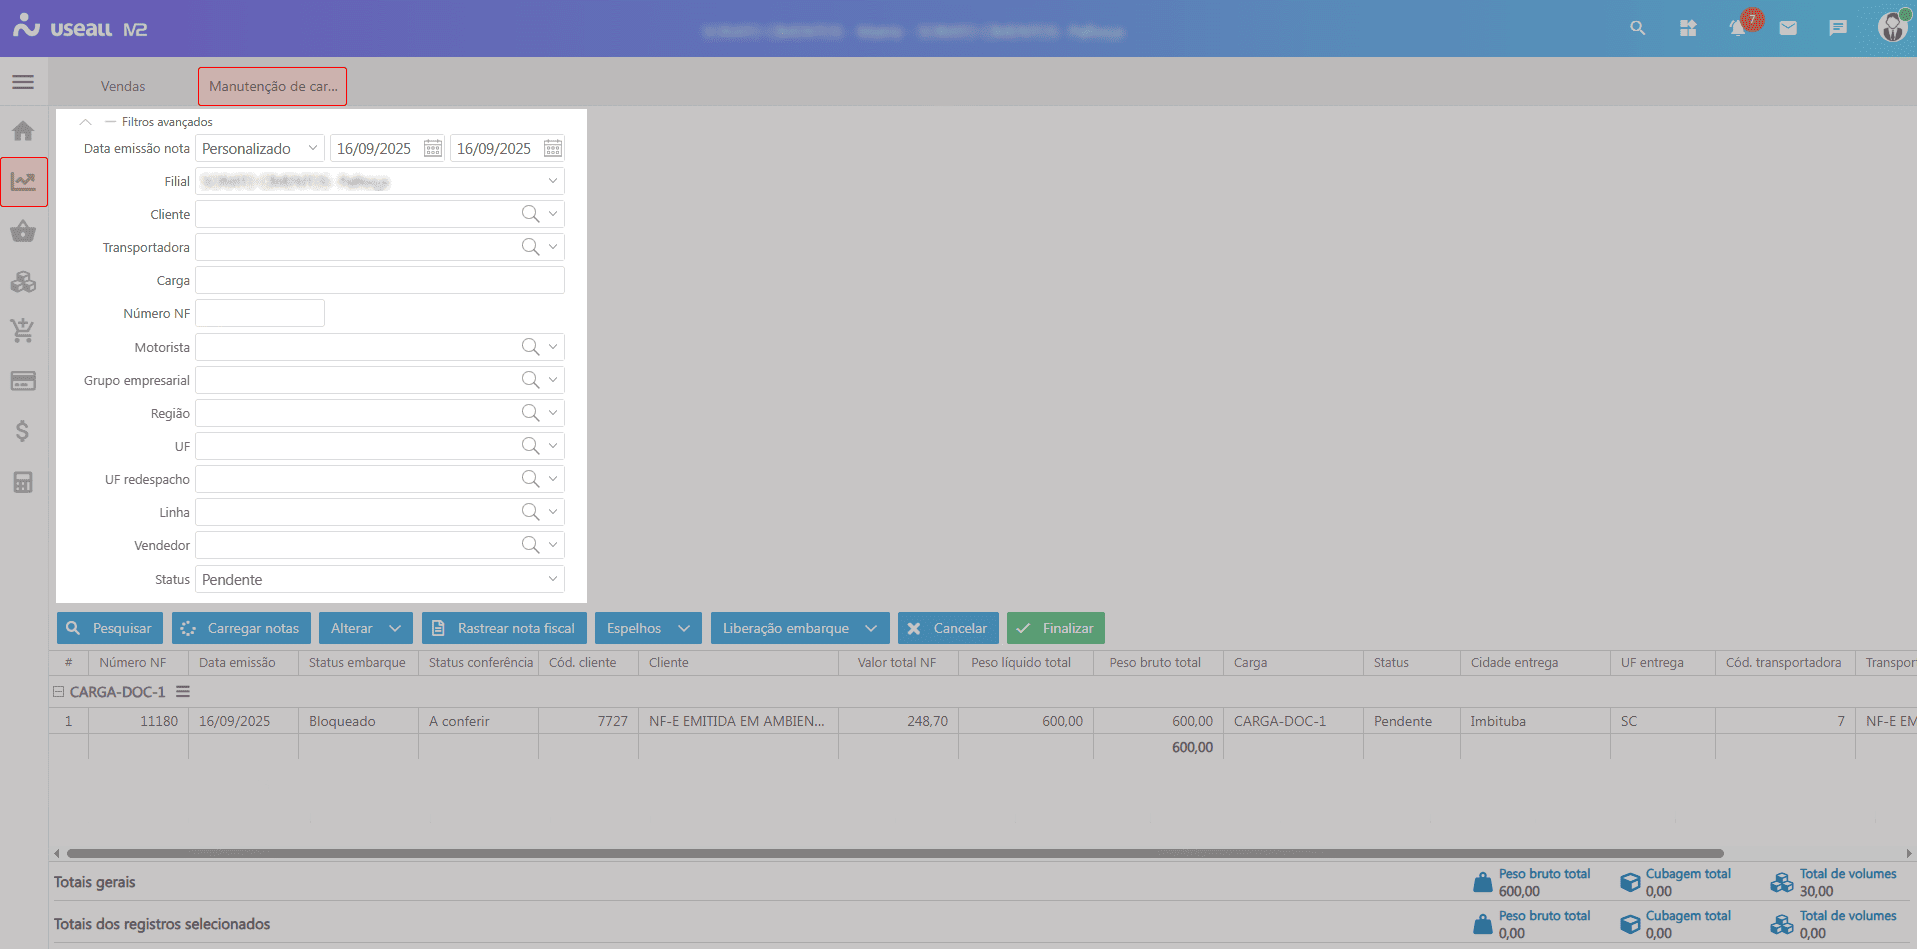Collapse the CARGA-DOC-1 group row
The image size is (1917, 949).
coord(59,692)
